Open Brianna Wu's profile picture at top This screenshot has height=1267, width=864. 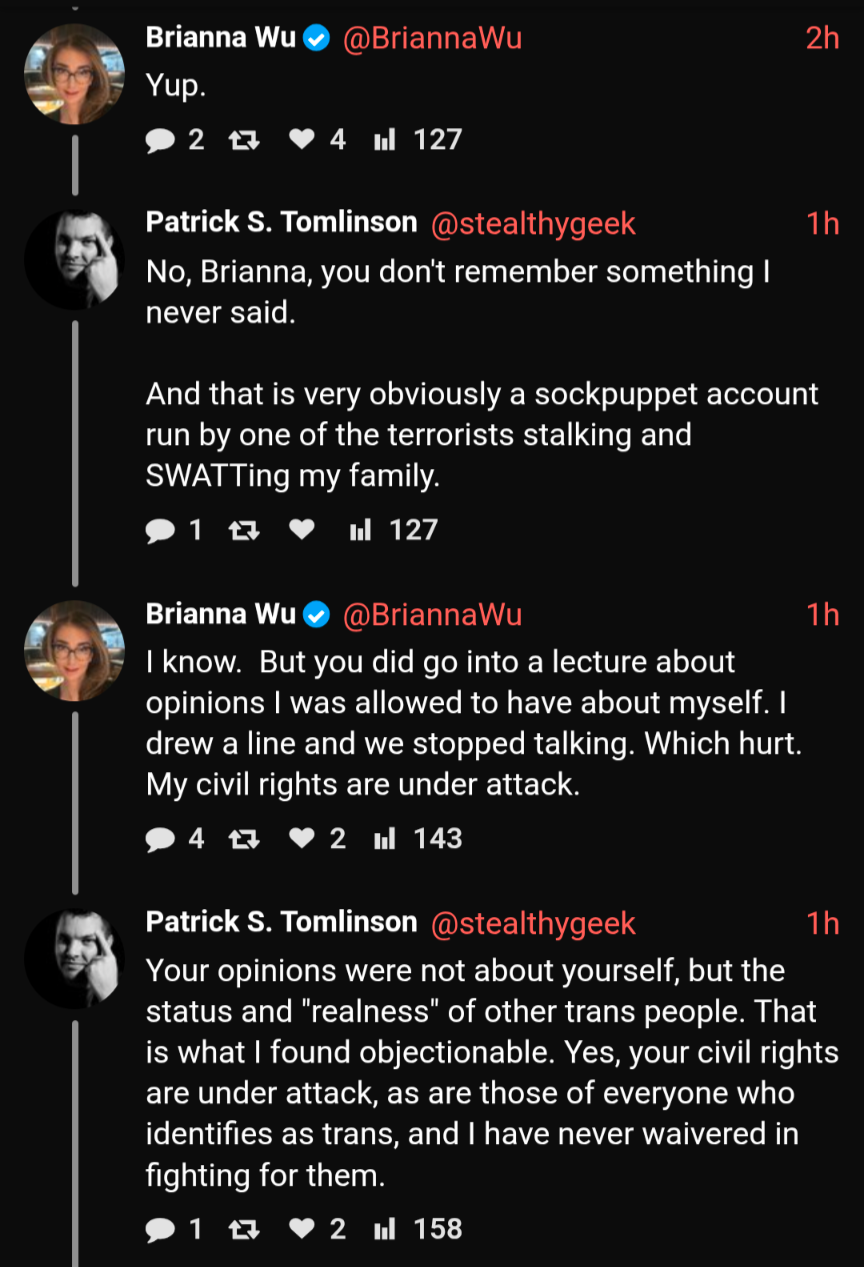coord(75,74)
